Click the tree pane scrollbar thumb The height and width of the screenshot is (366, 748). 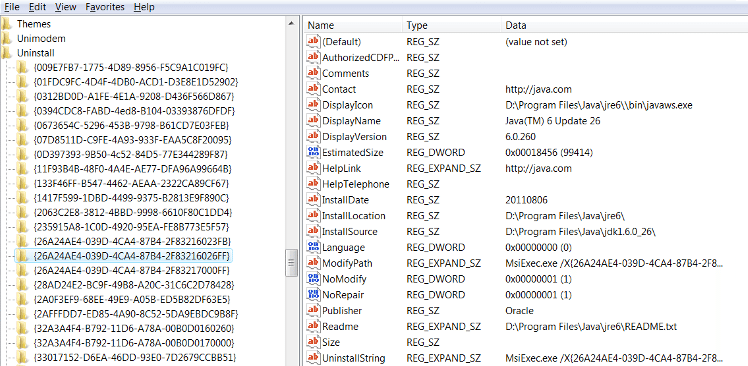coord(291,263)
